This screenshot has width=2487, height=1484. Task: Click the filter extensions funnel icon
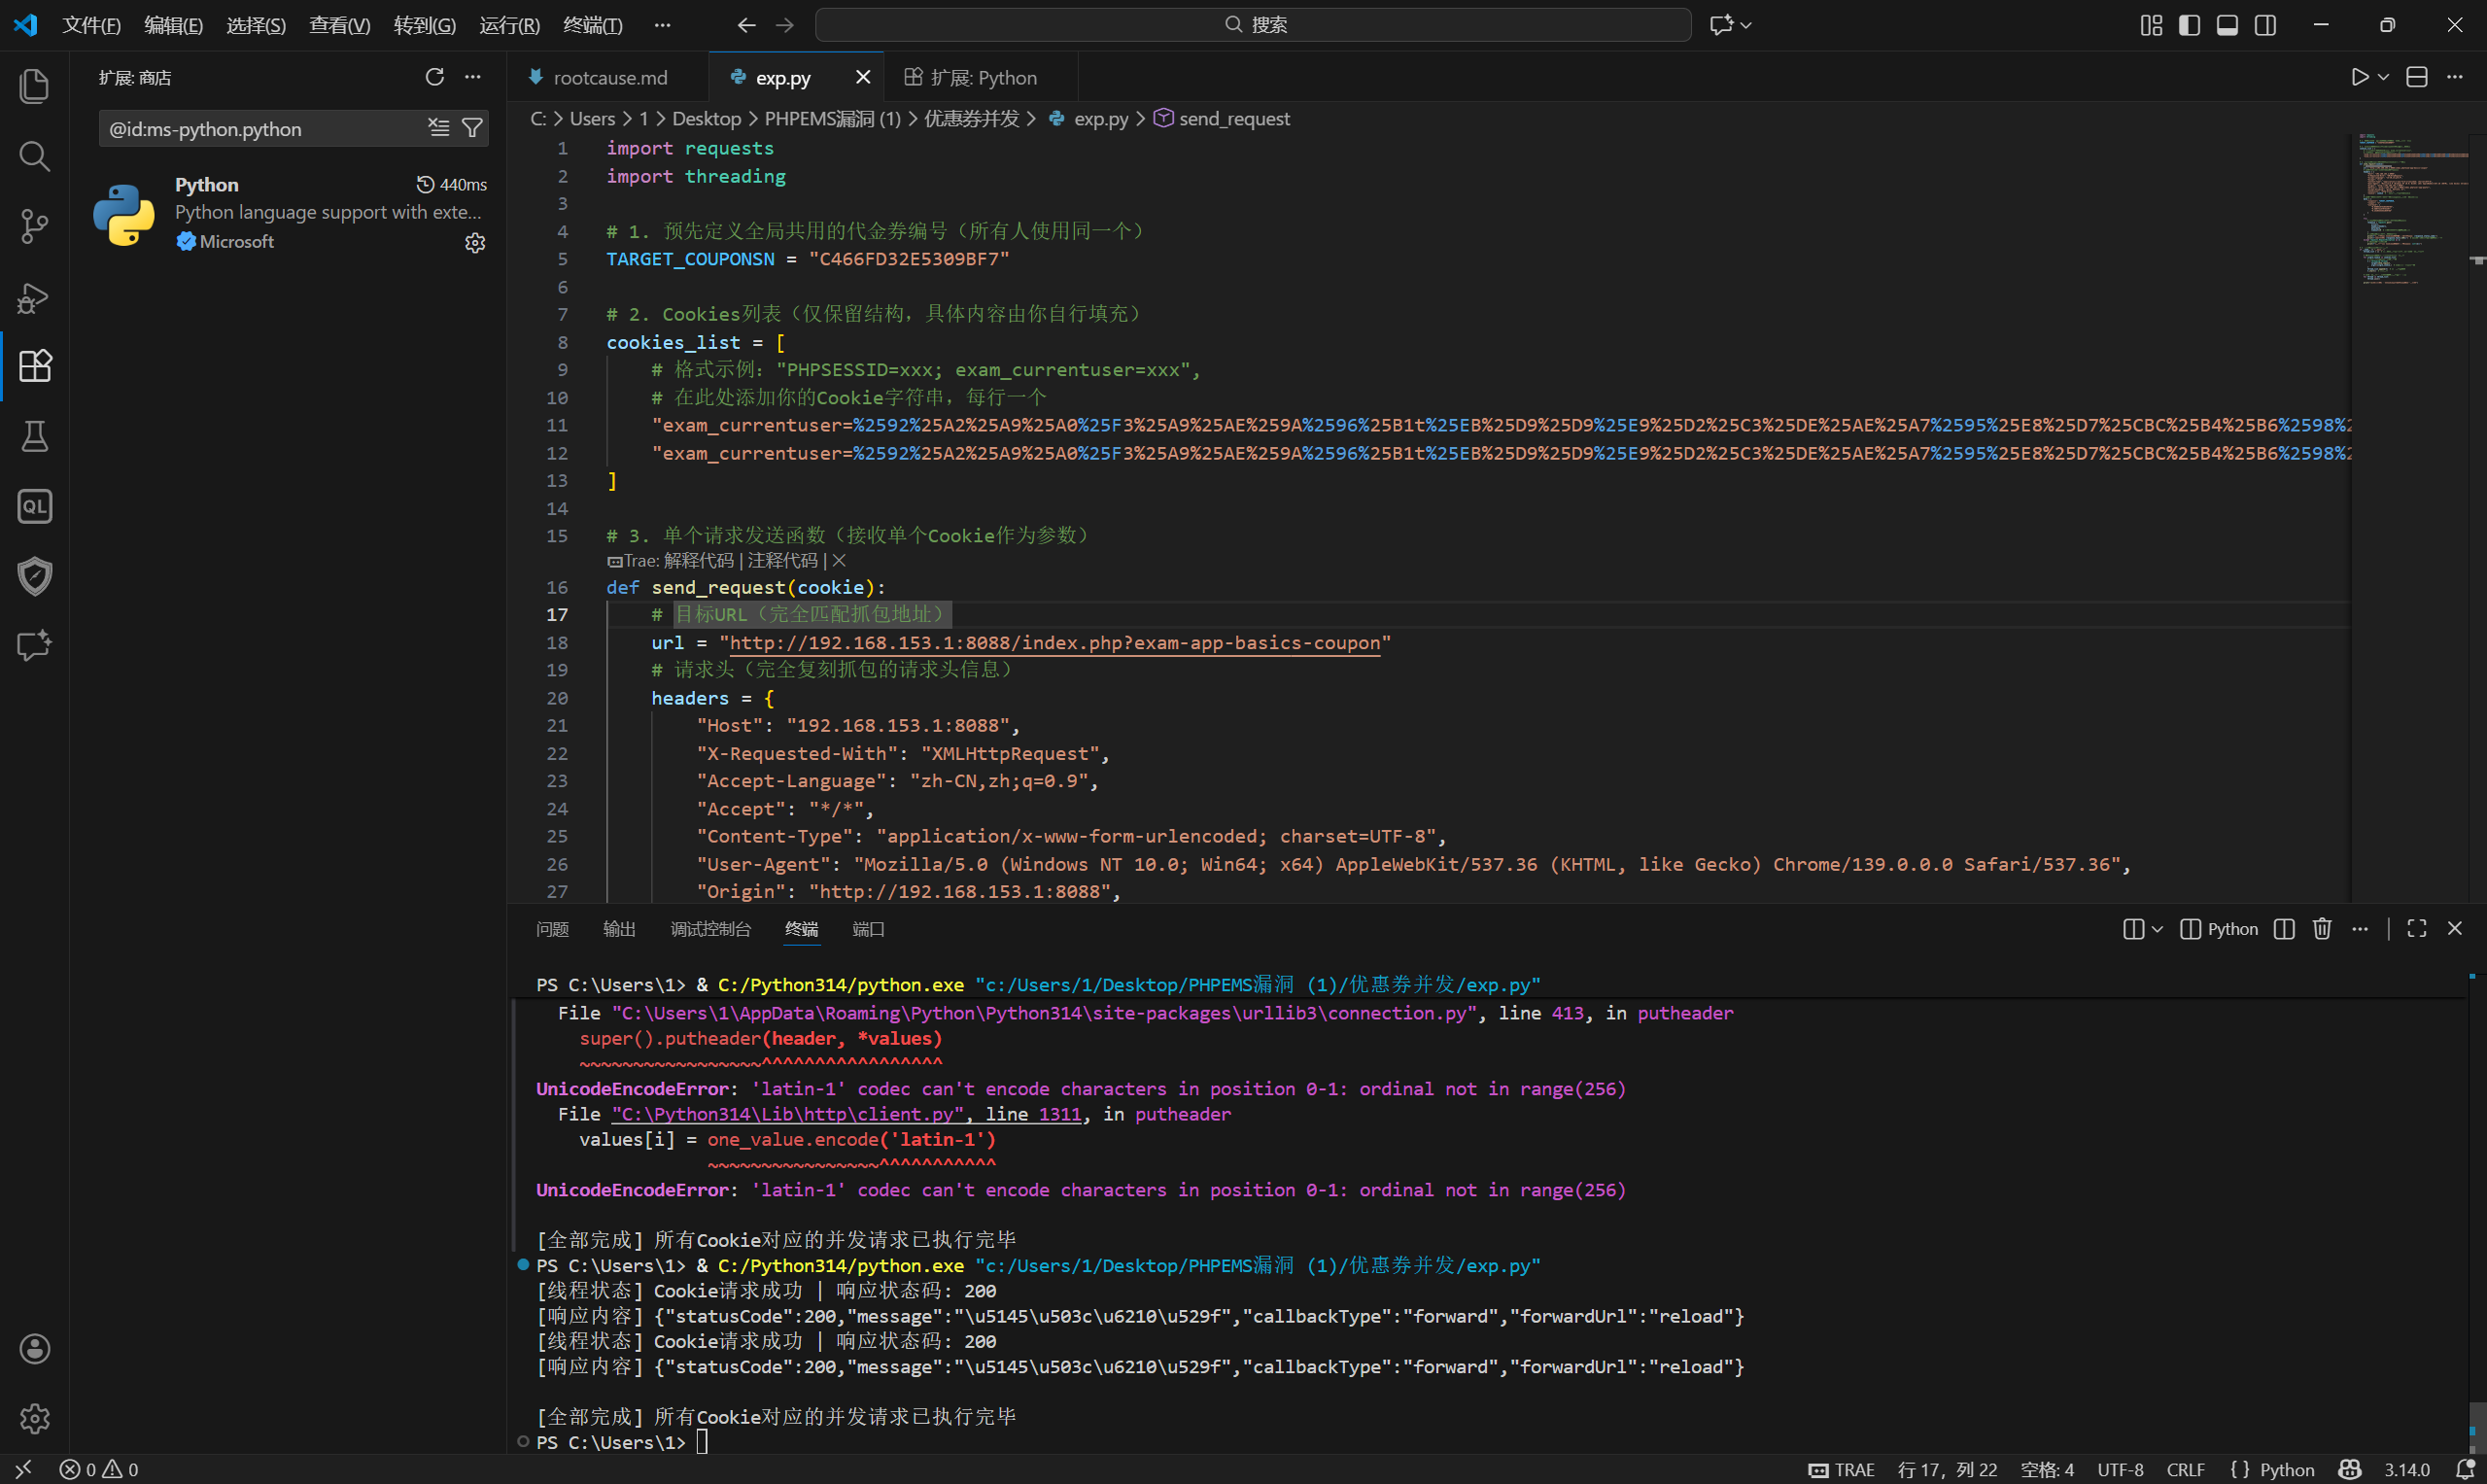point(472,128)
